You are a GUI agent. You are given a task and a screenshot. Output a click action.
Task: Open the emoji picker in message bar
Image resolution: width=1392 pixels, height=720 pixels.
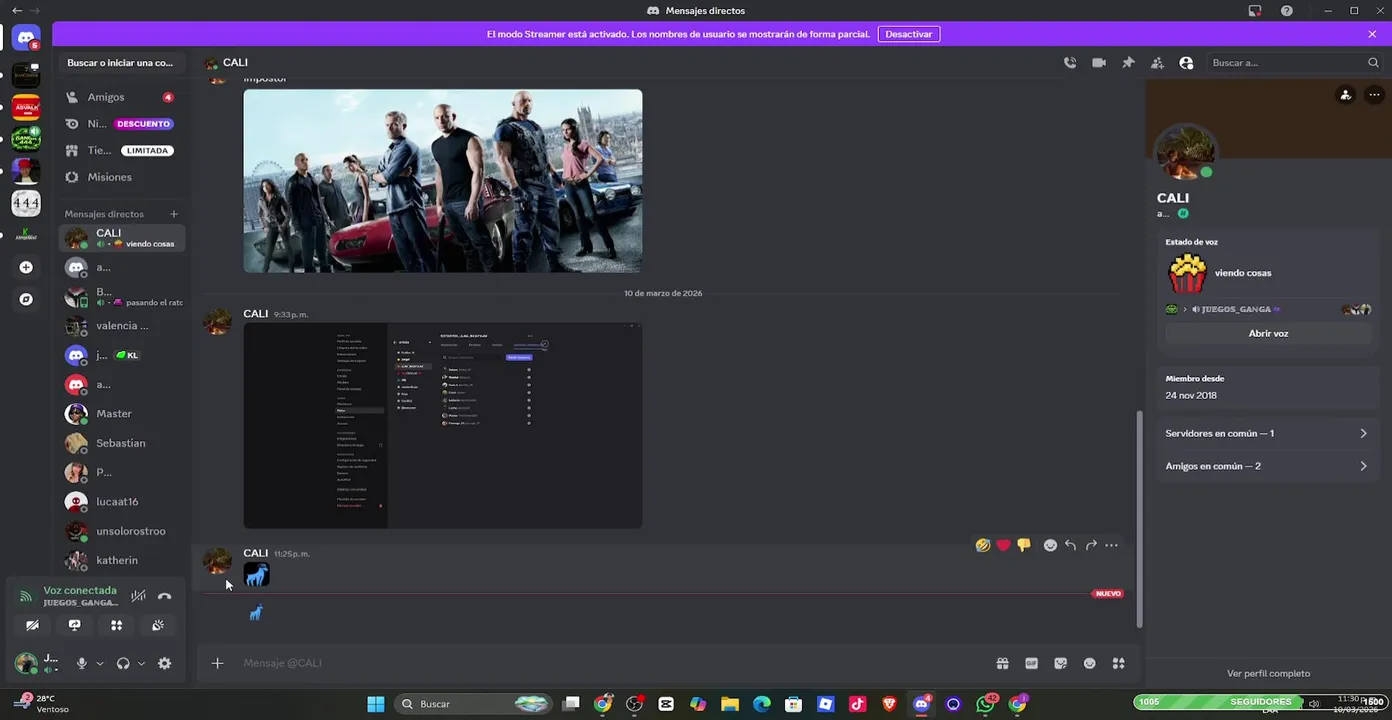1090,663
